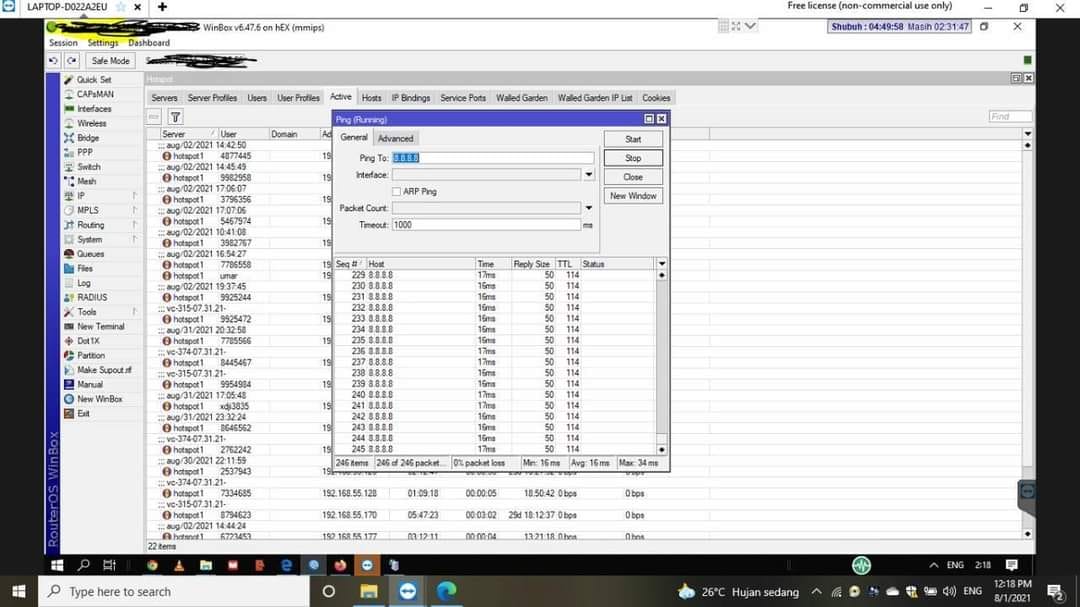Image resolution: width=1080 pixels, height=607 pixels.
Task: Open Wireless sidebar item
Action: (92, 123)
